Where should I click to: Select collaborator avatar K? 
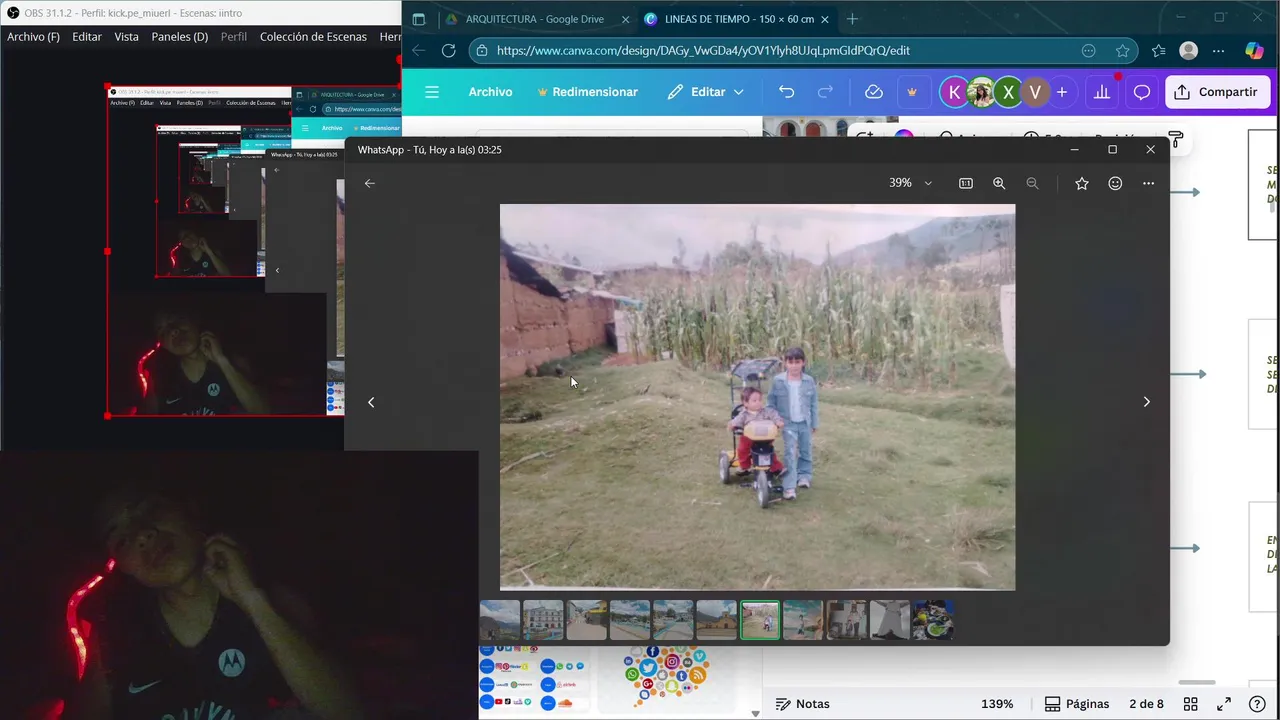point(954,92)
